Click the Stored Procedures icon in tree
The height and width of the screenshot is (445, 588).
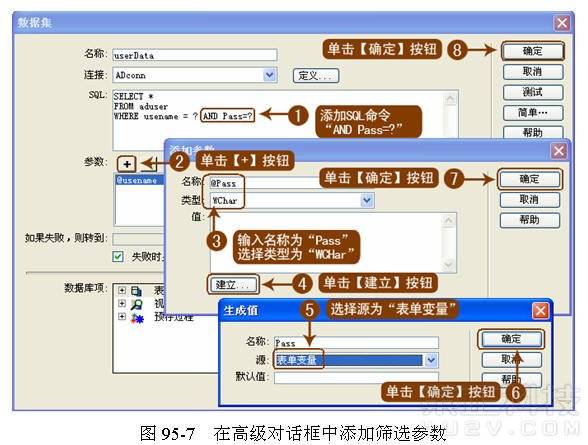(137, 318)
